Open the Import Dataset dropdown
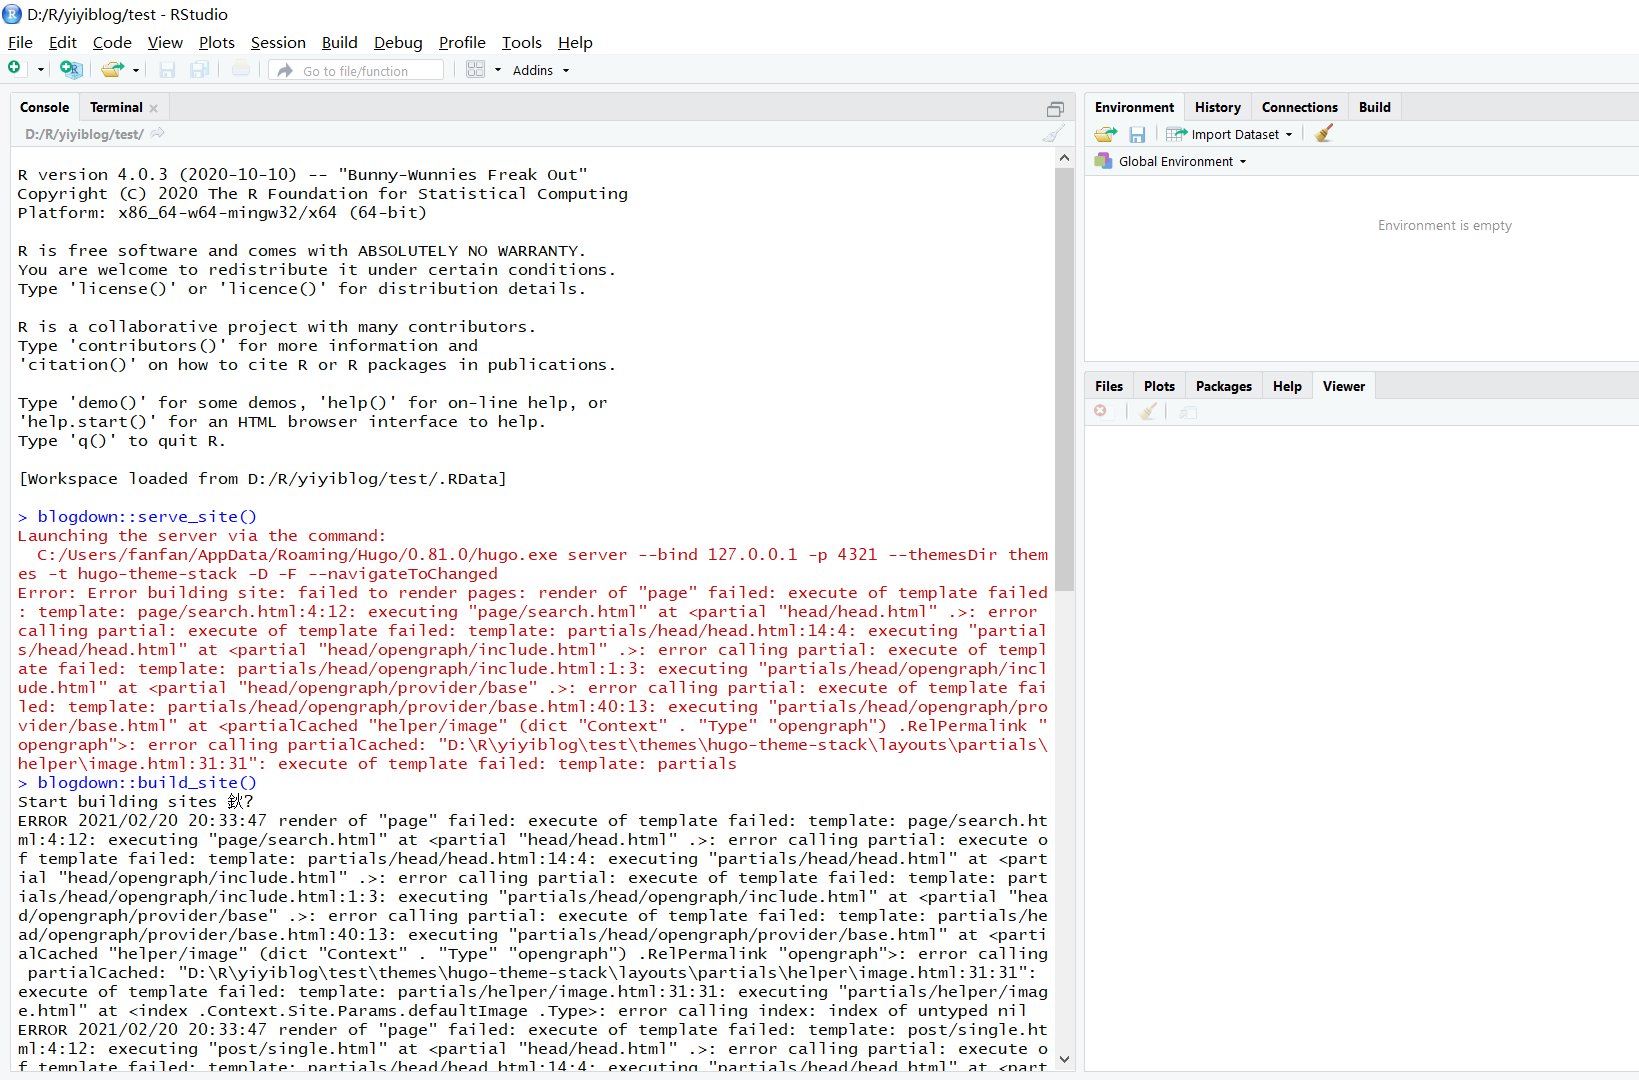The height and width of the screenshot is (1080, 1639). (x=1229, y=134)
